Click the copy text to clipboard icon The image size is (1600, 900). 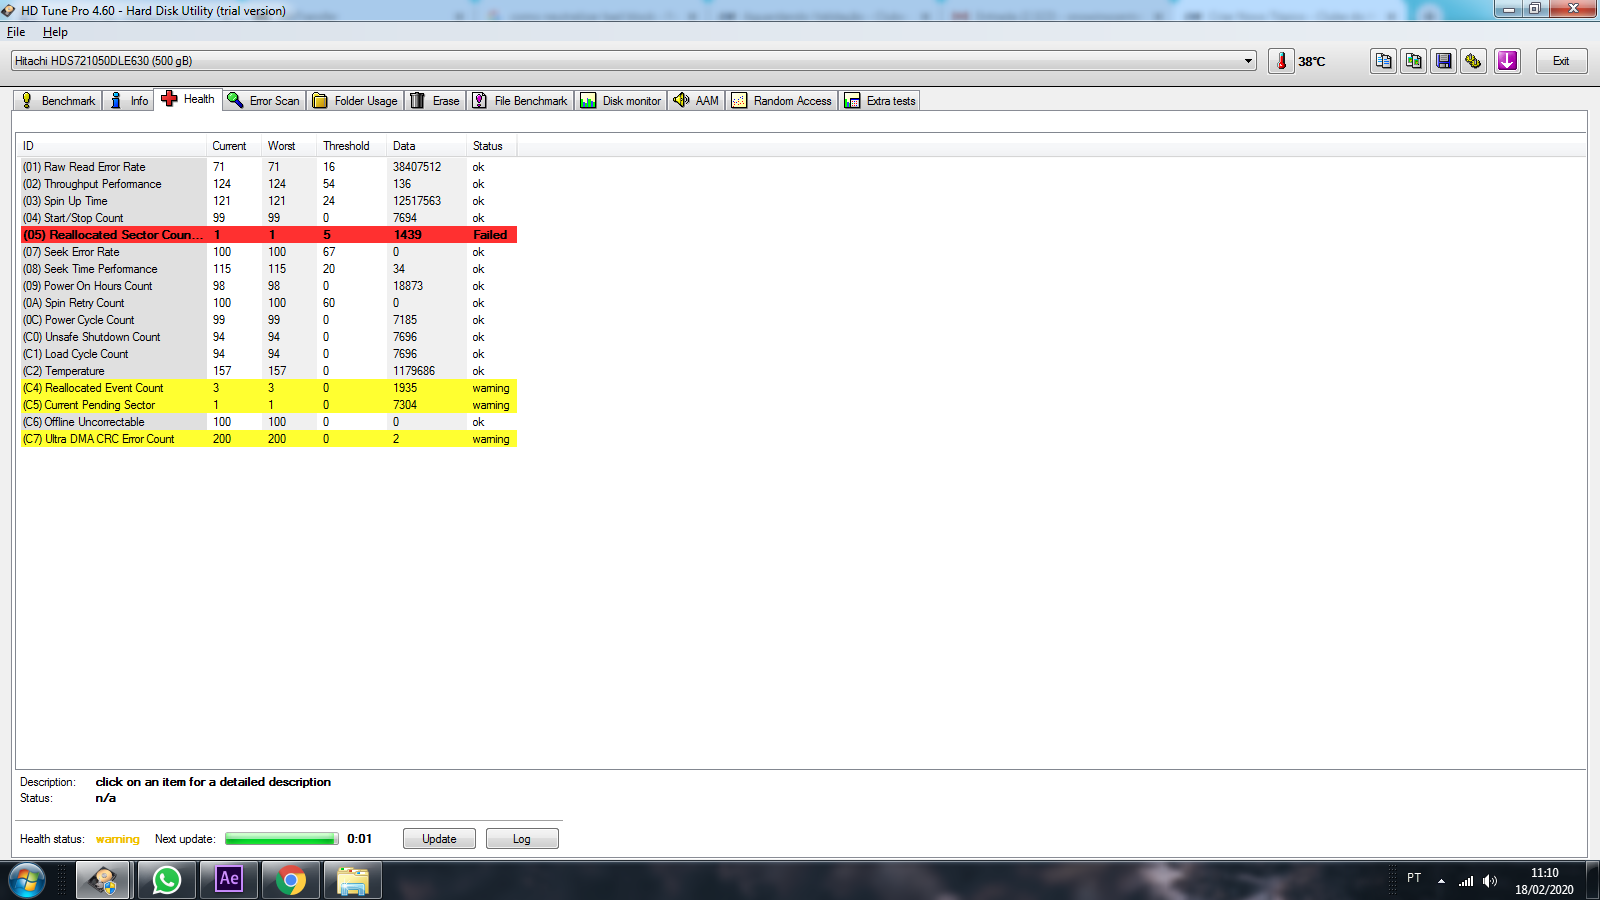(1384, 61)
